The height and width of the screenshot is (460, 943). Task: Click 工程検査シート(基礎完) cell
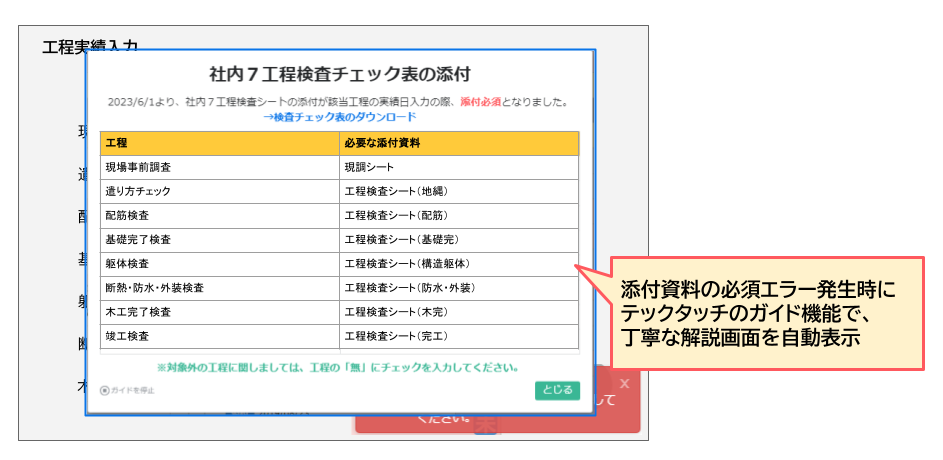(458, 240)
